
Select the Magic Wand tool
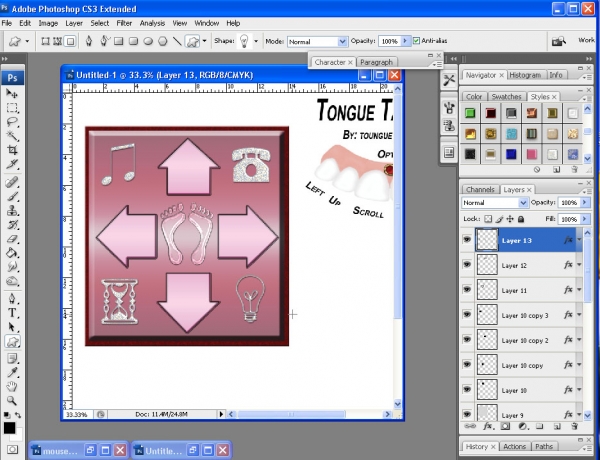pos(12,136)
